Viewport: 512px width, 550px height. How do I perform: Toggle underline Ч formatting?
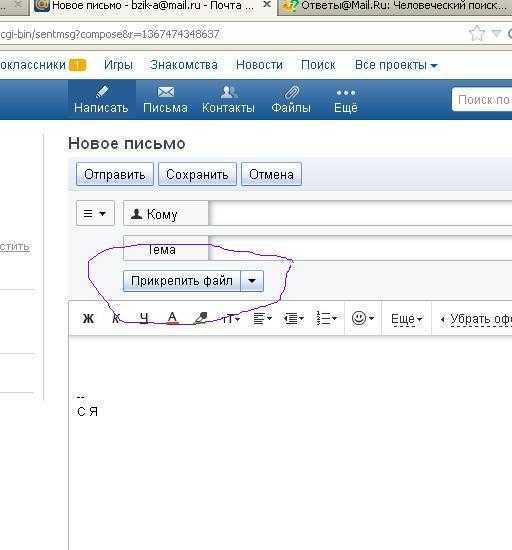click(144, 318)
